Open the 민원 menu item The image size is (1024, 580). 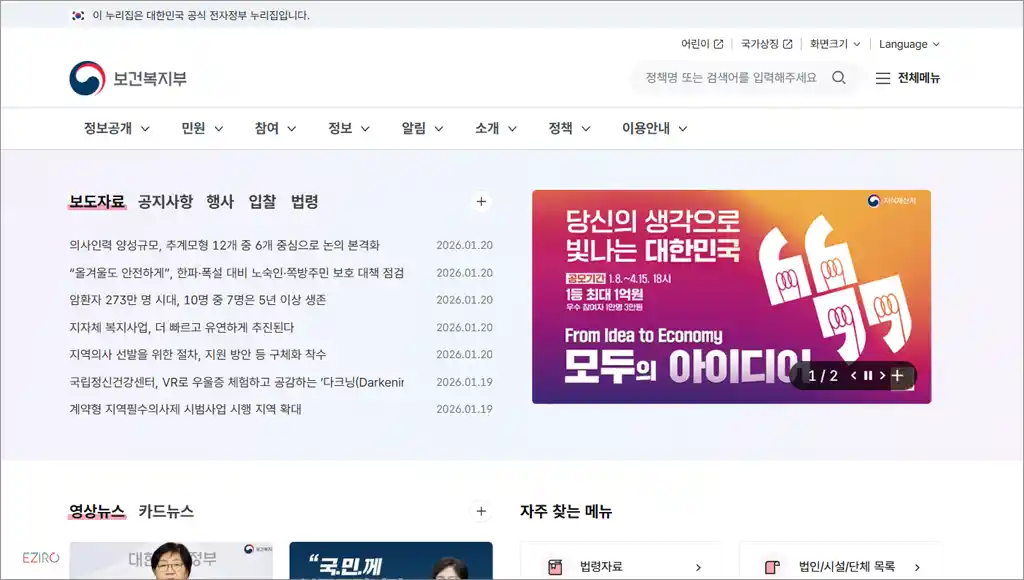194,128
